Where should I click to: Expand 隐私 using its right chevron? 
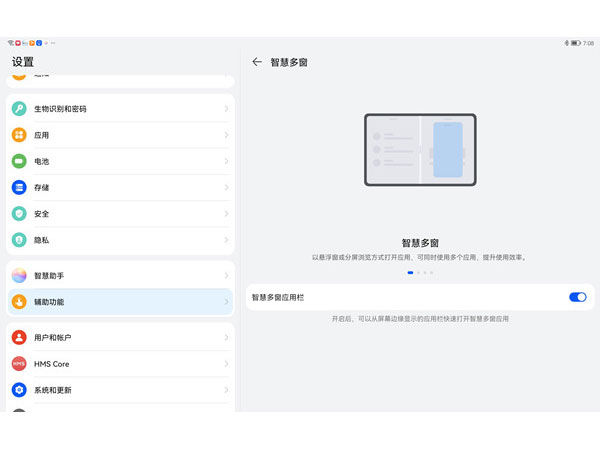(x=226, y=240)
